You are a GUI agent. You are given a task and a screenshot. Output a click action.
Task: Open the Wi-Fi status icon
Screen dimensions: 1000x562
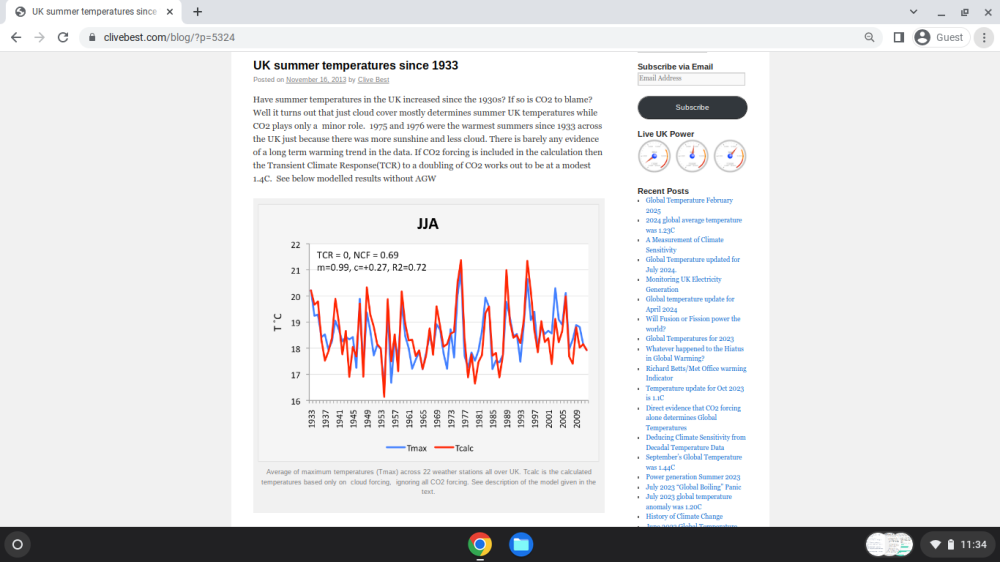pos(936,545)
